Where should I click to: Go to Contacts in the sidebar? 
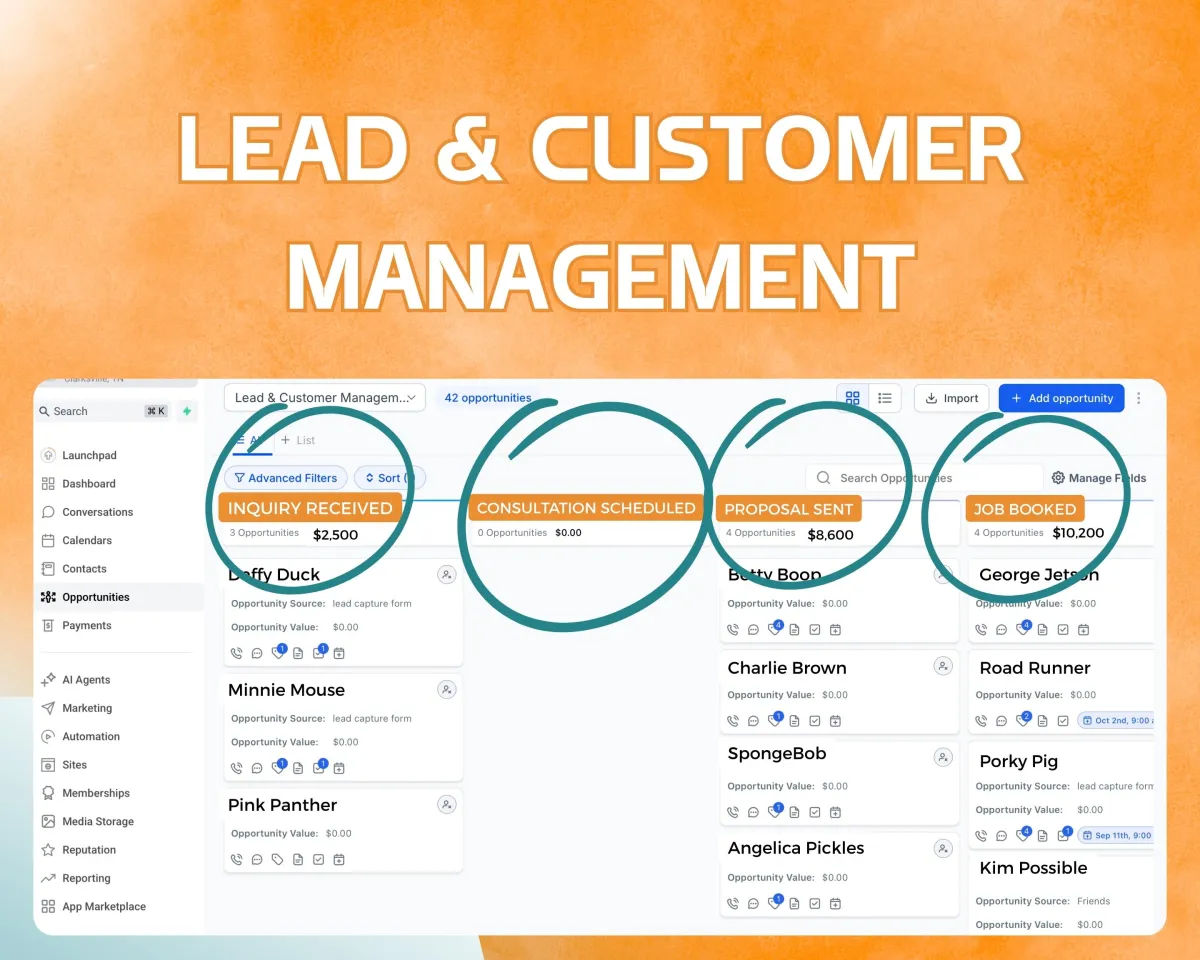click(84, 569)
